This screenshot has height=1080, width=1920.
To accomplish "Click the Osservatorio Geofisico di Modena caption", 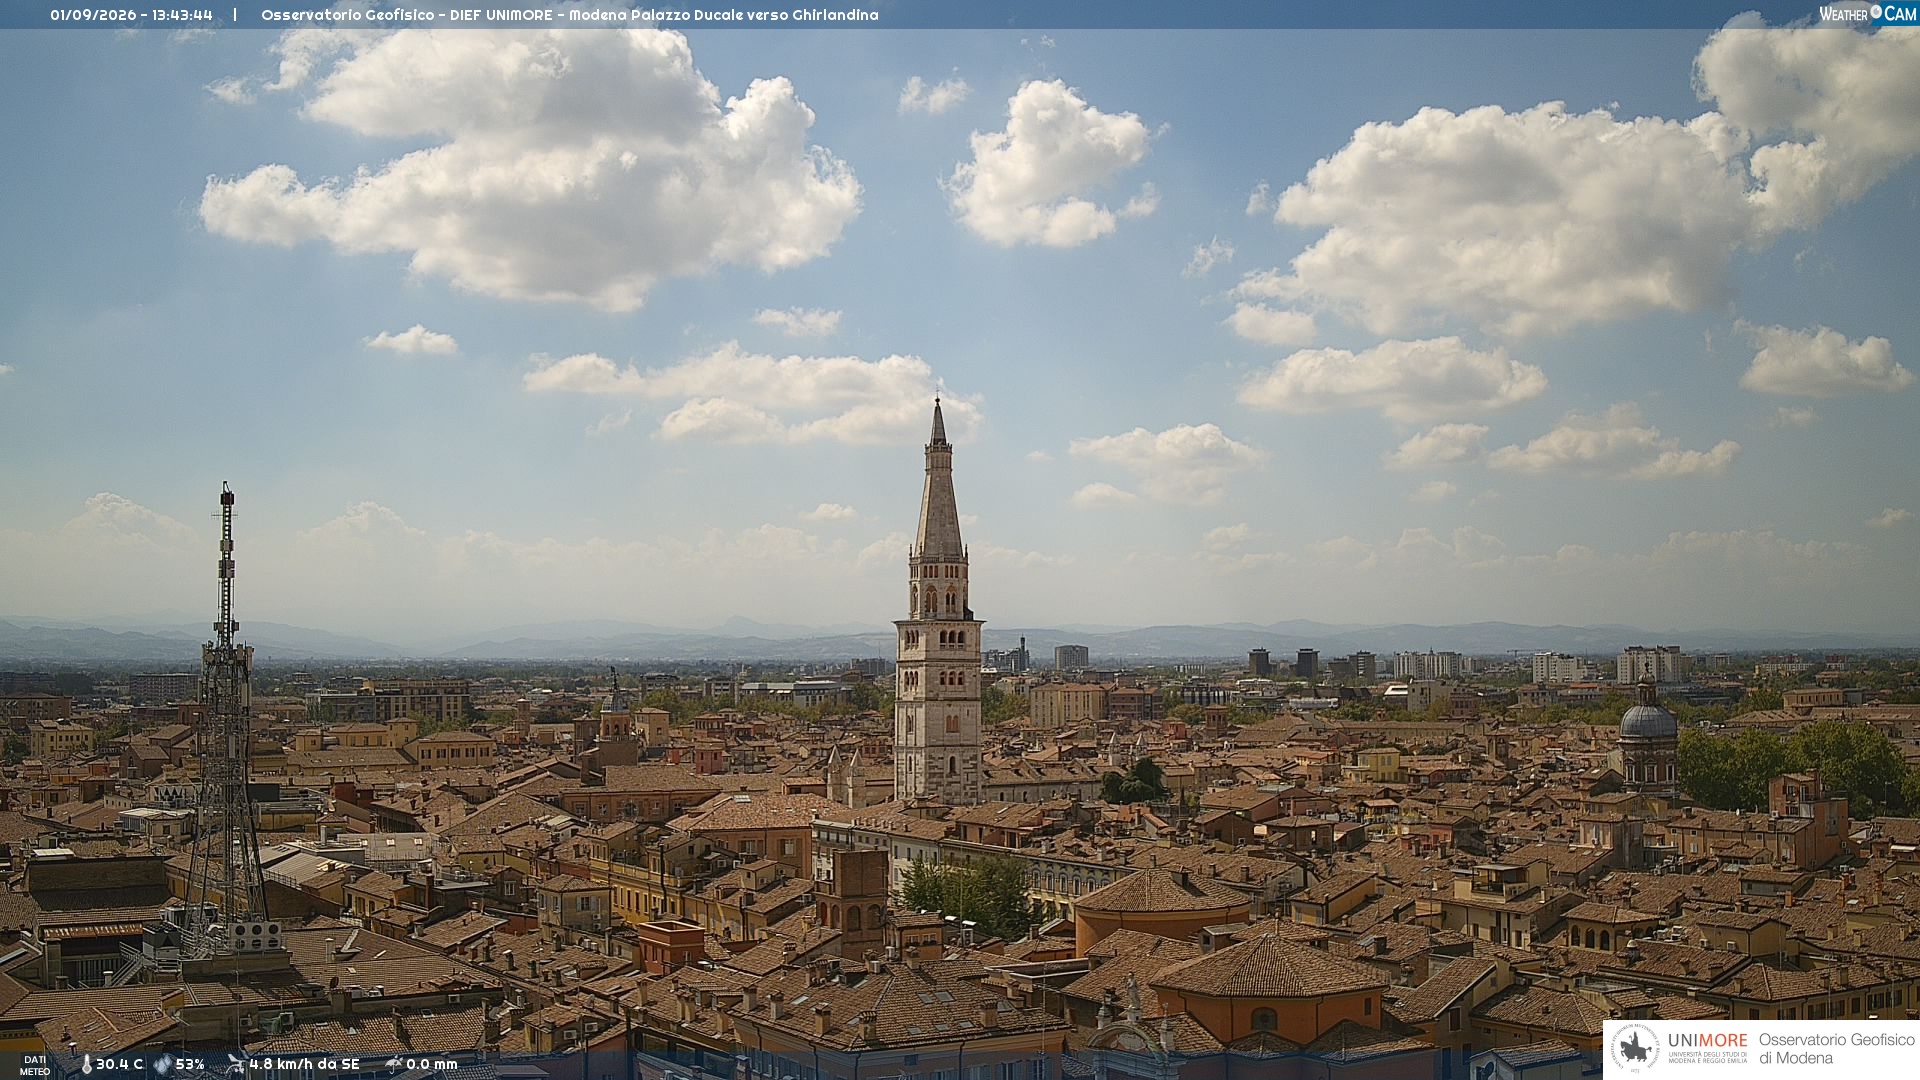I will (x=1836, y=1048).
